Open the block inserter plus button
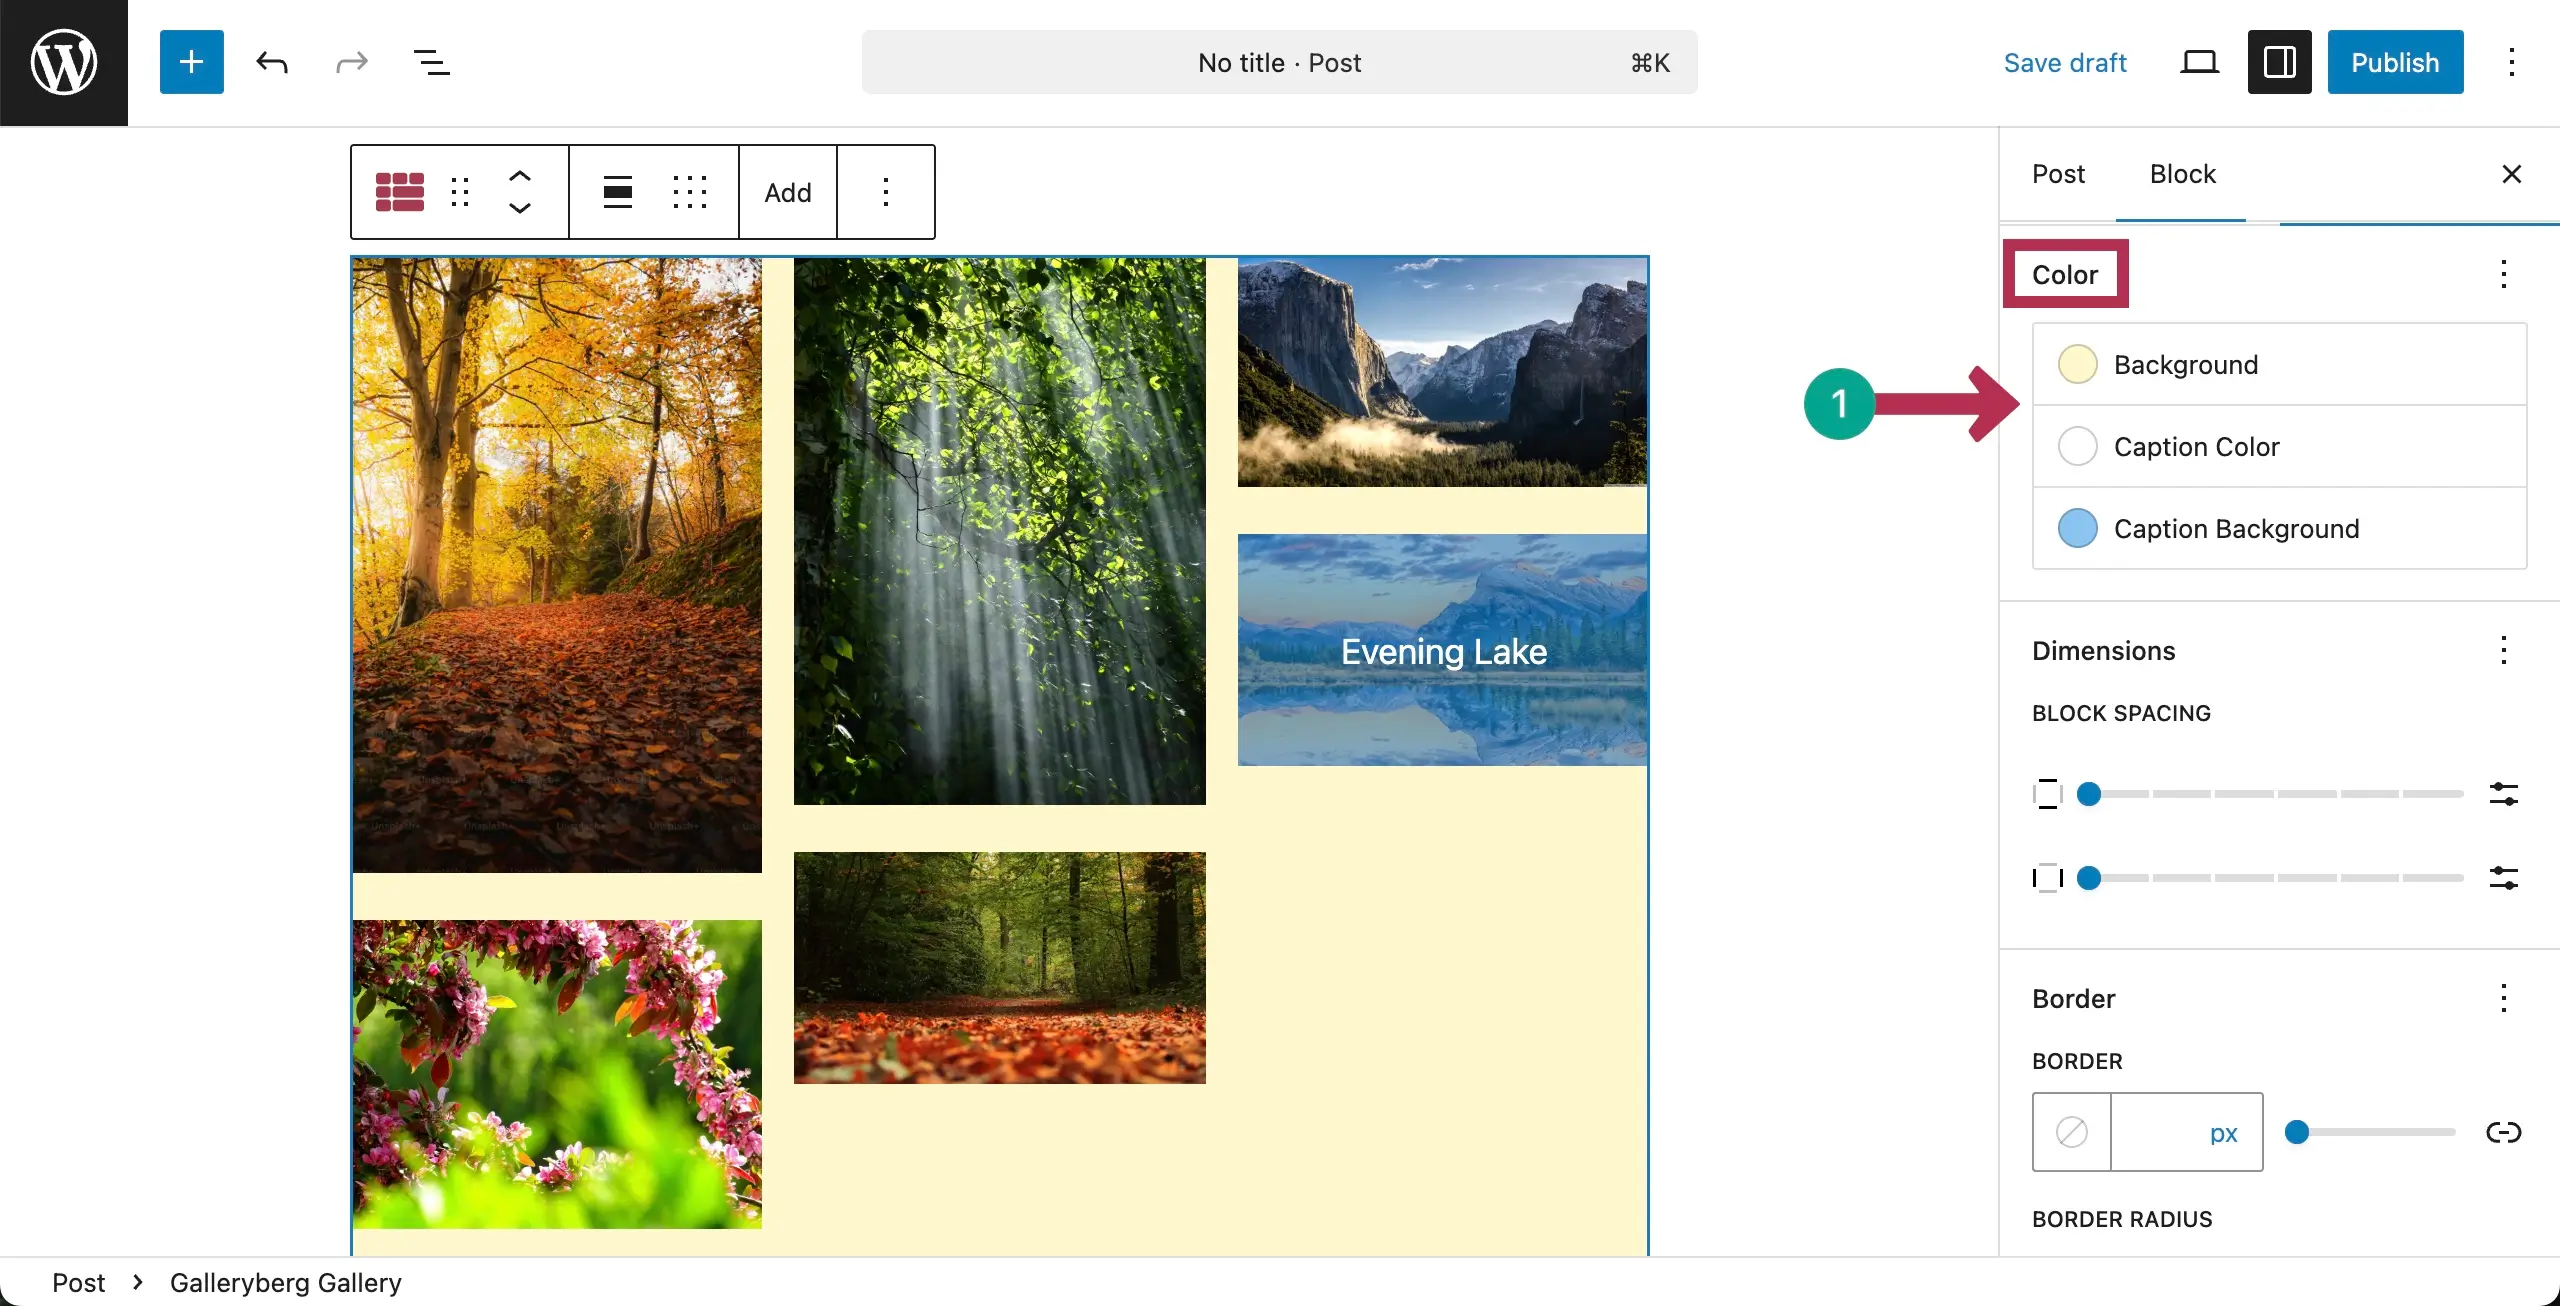This screenshot has width=2560, height=1306. pyautogui.click(x=191, y=62)
